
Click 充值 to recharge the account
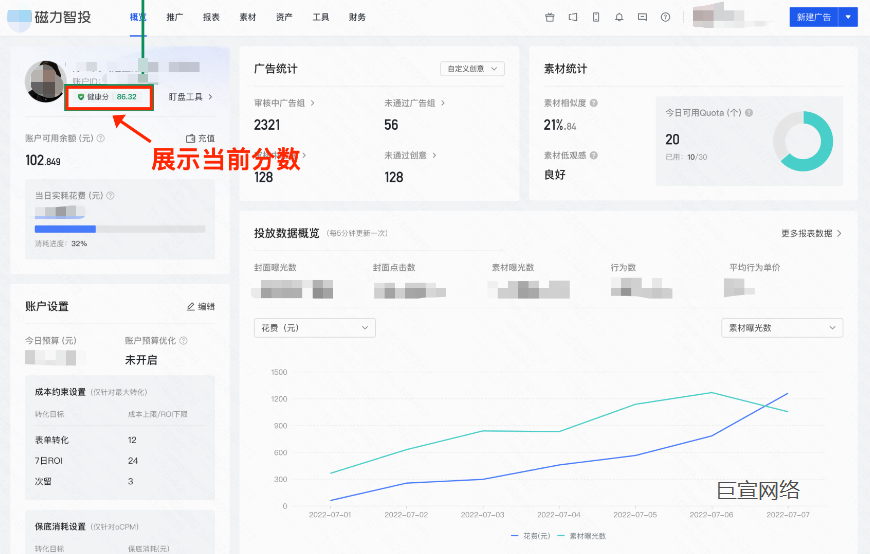200,138
